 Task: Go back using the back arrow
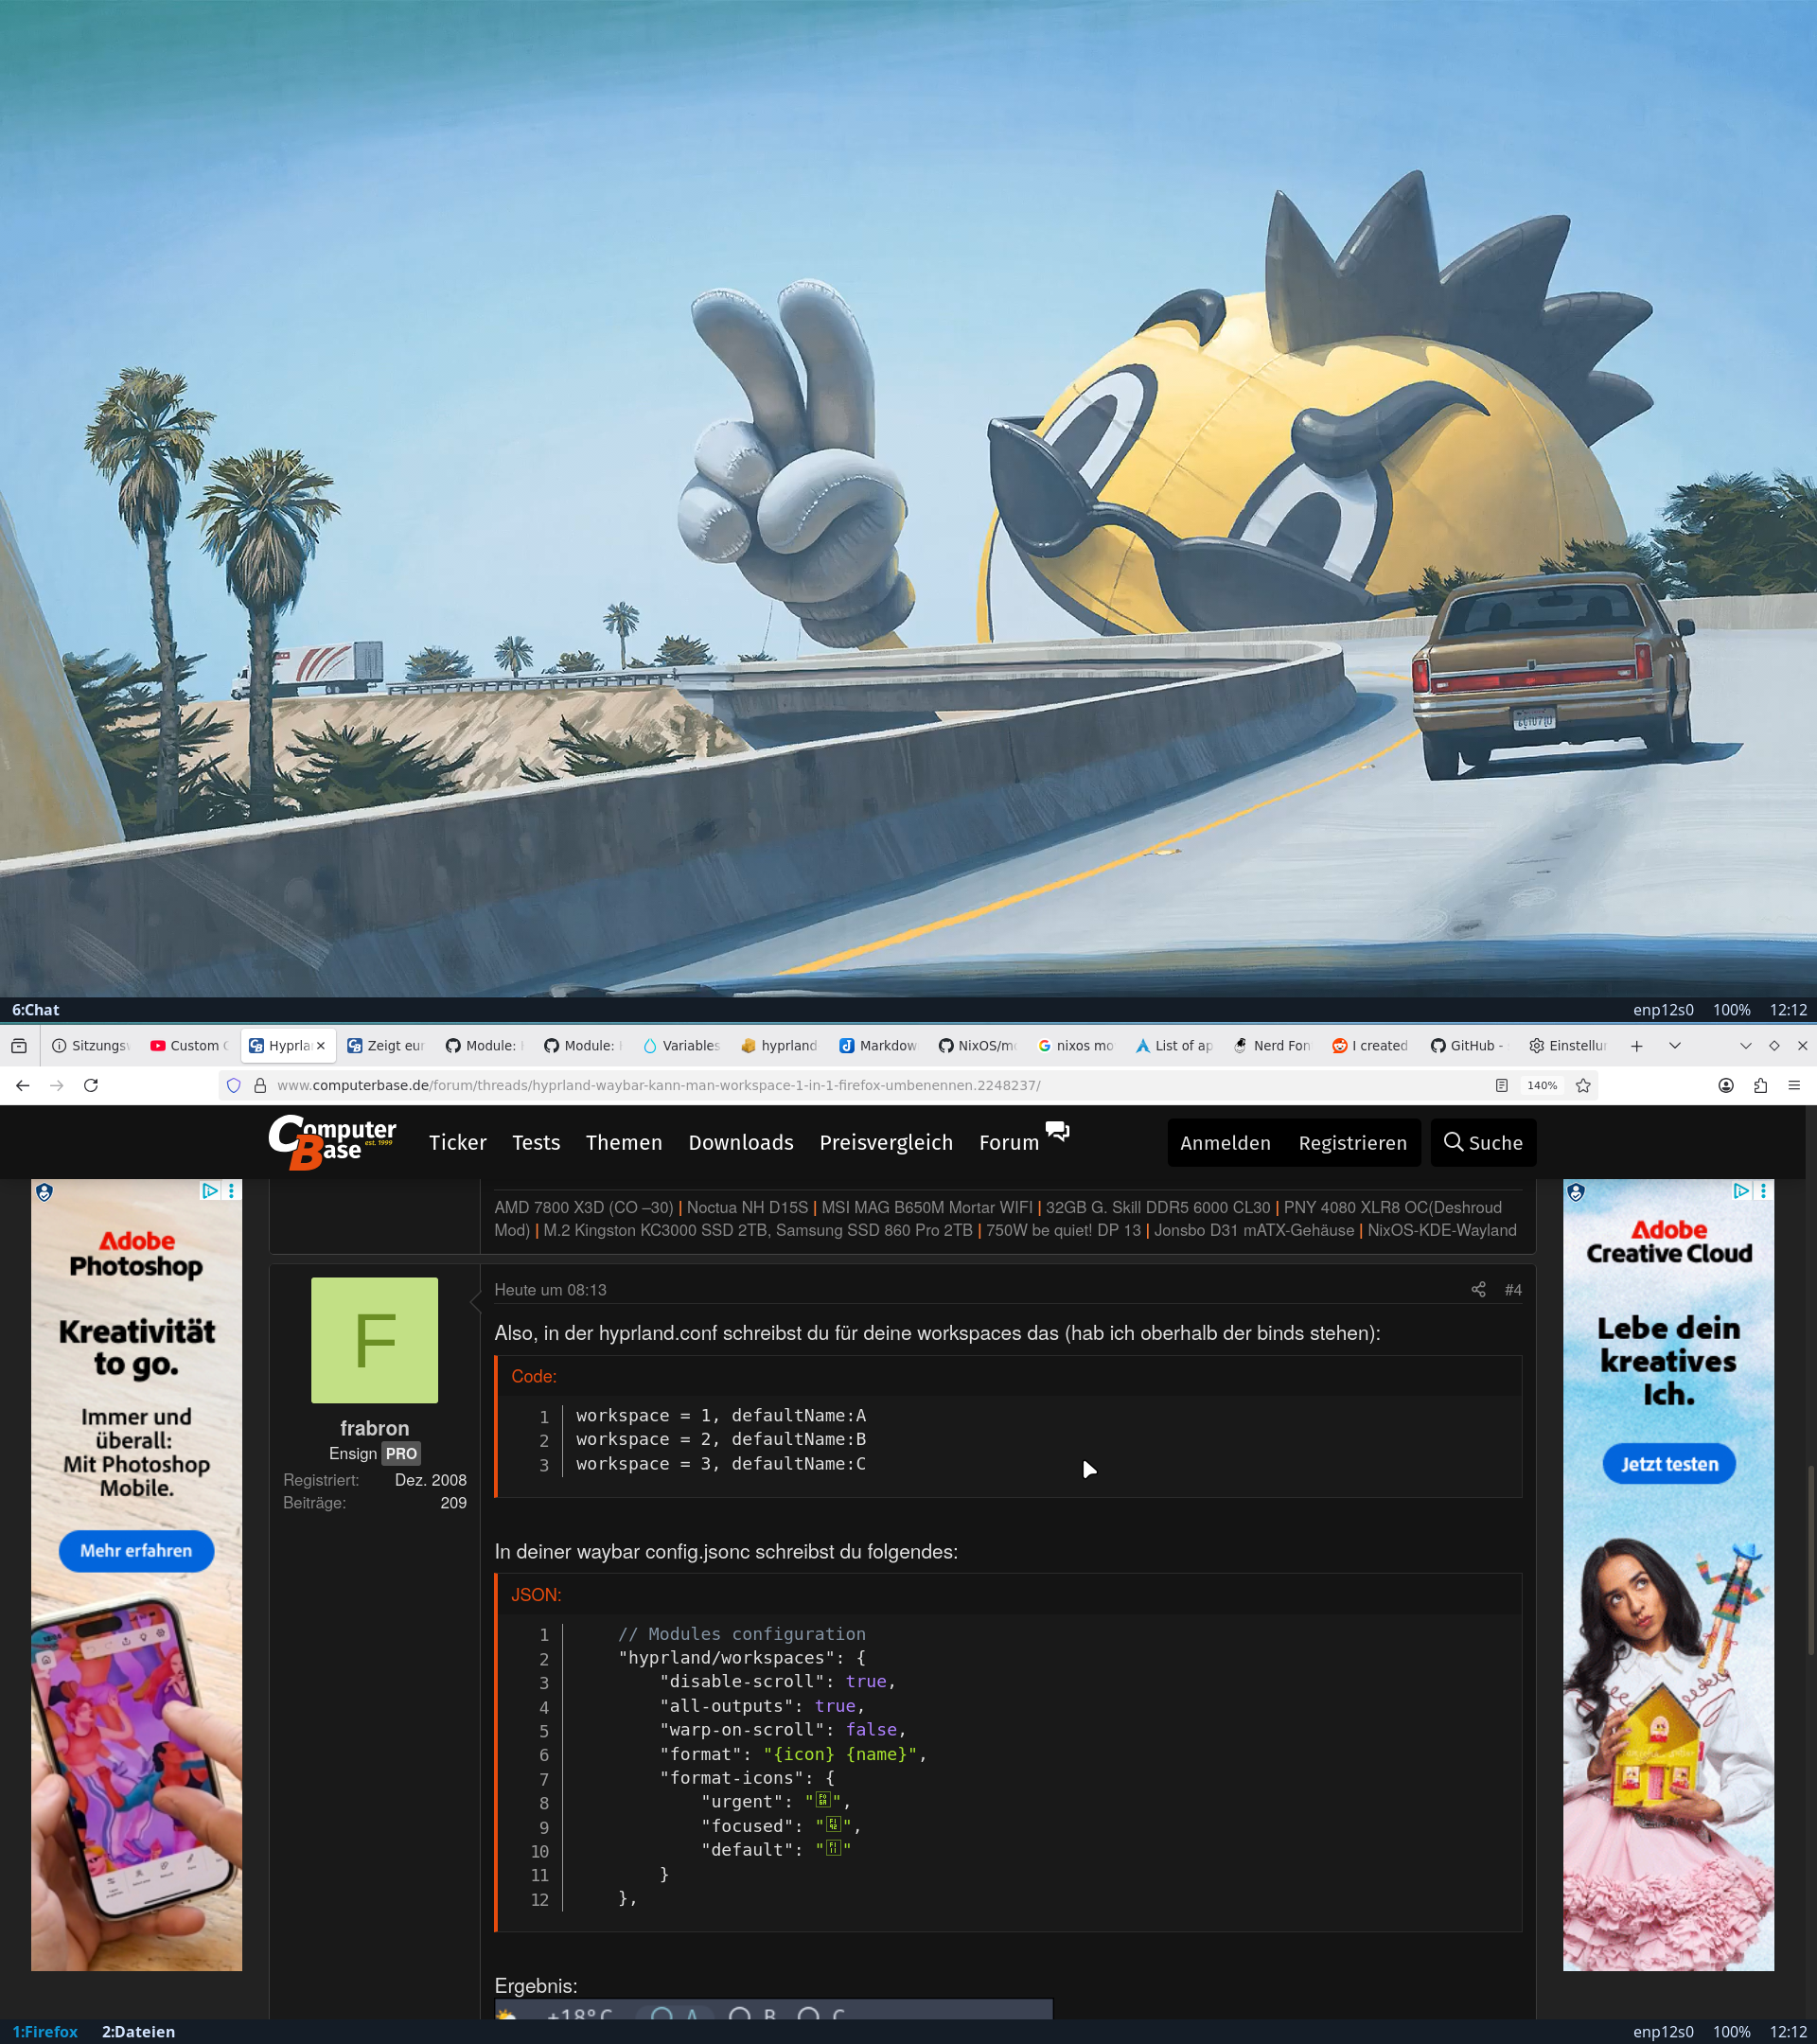click(22, 1085)
